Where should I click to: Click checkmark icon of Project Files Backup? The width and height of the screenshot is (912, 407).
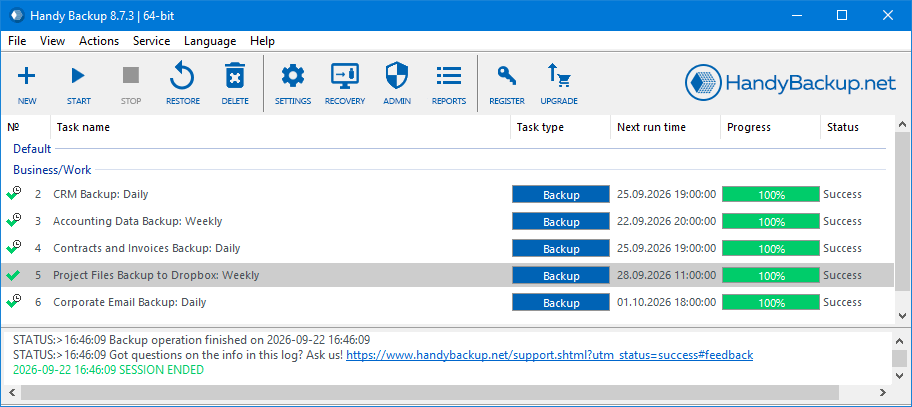point(13,276)
